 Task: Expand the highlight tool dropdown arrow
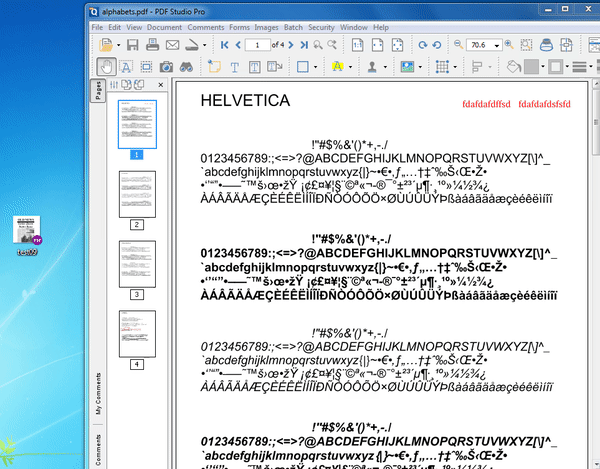[350, 67]
